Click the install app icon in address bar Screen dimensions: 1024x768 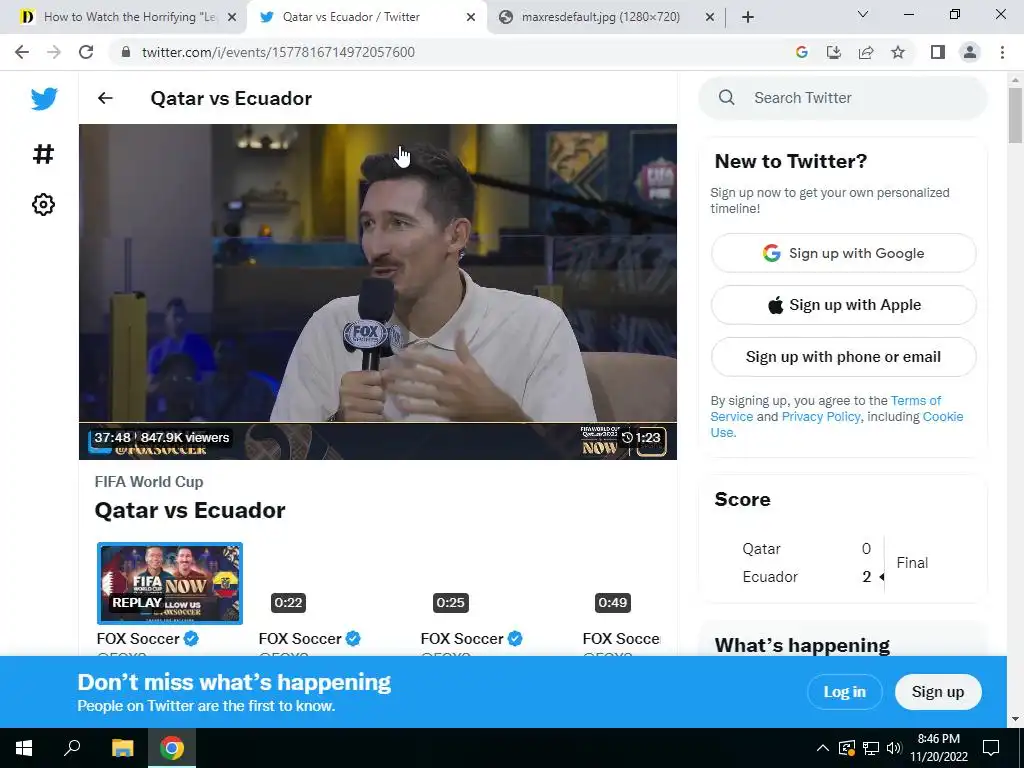point(834,52)
